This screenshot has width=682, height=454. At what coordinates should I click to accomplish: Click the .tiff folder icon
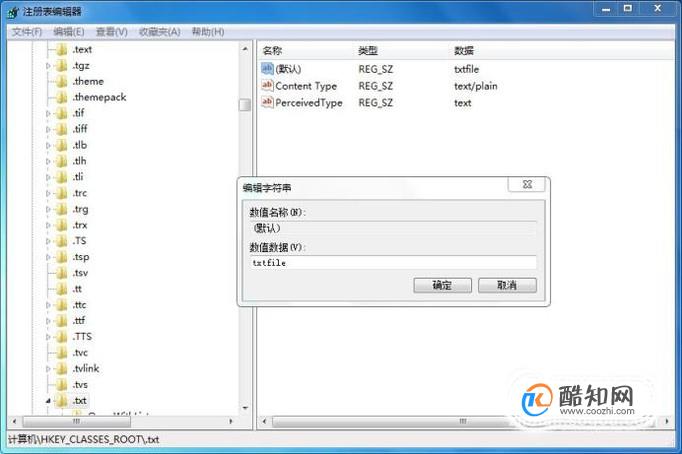pyautogui.click(x=62, y=129)
